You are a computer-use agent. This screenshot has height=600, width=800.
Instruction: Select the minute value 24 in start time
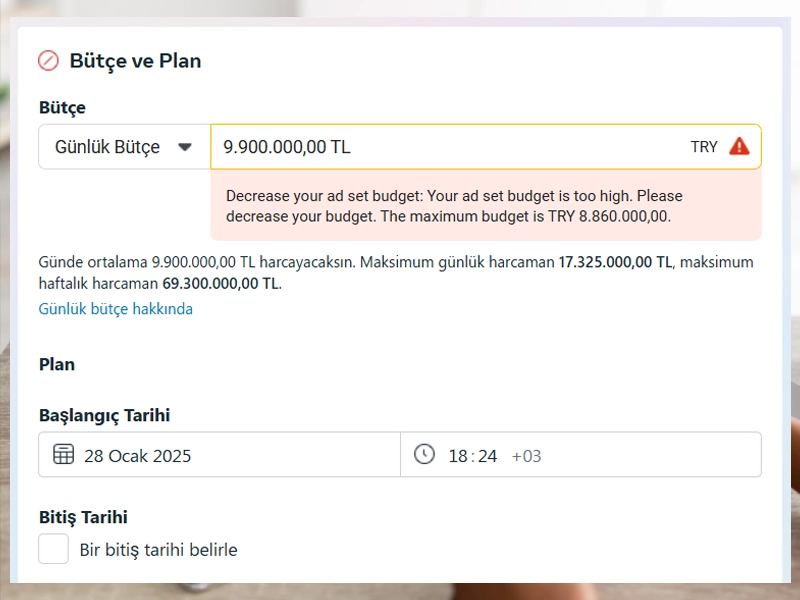click(x=487, y=456)
